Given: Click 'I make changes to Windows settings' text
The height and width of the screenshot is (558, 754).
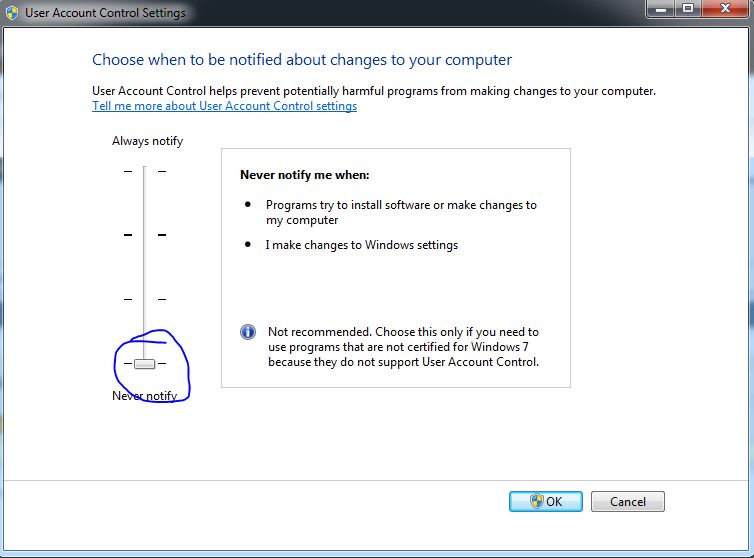Looking at the screenshot, I should [362, 245].
